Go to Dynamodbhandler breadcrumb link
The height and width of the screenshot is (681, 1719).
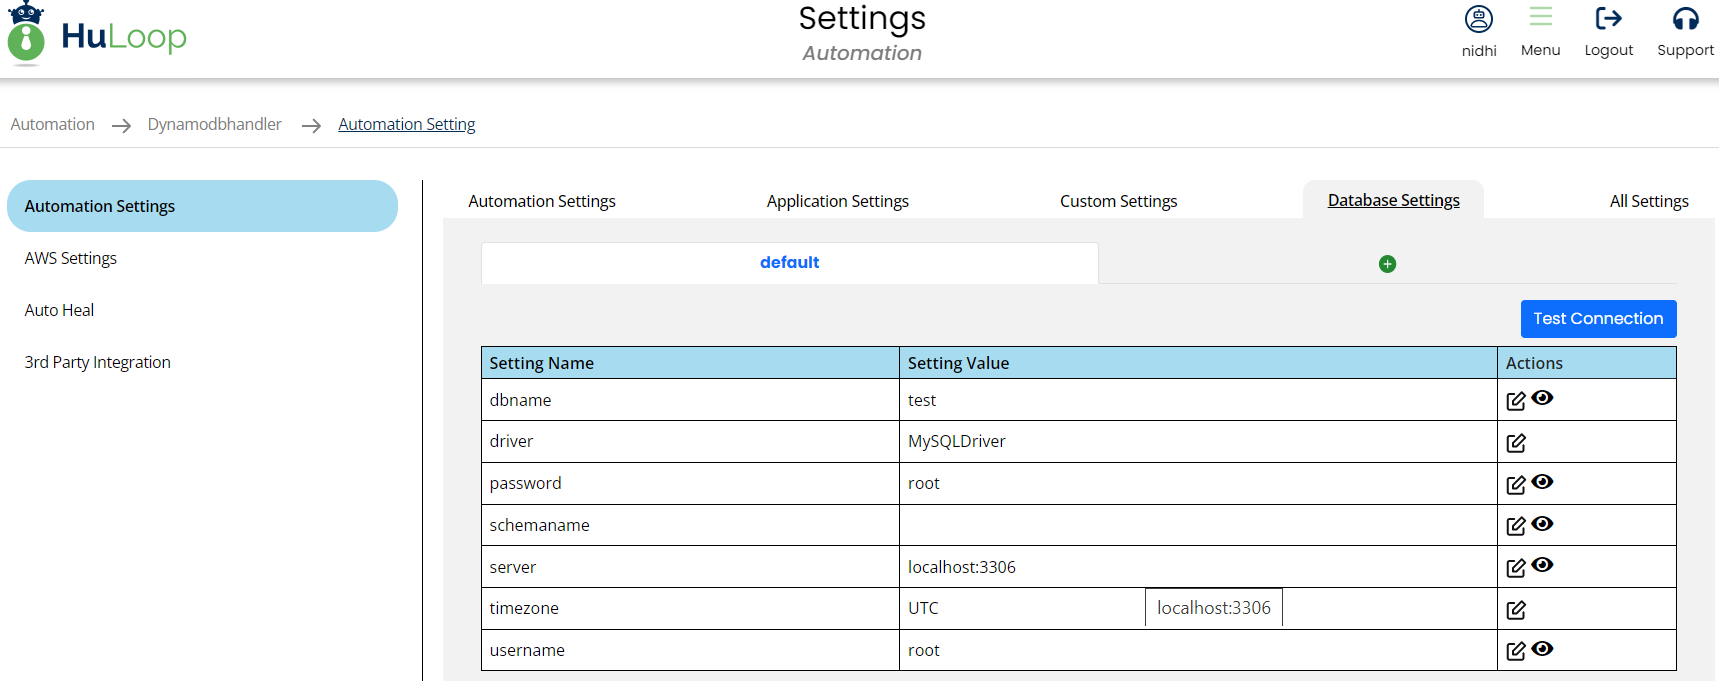point(214,124)
